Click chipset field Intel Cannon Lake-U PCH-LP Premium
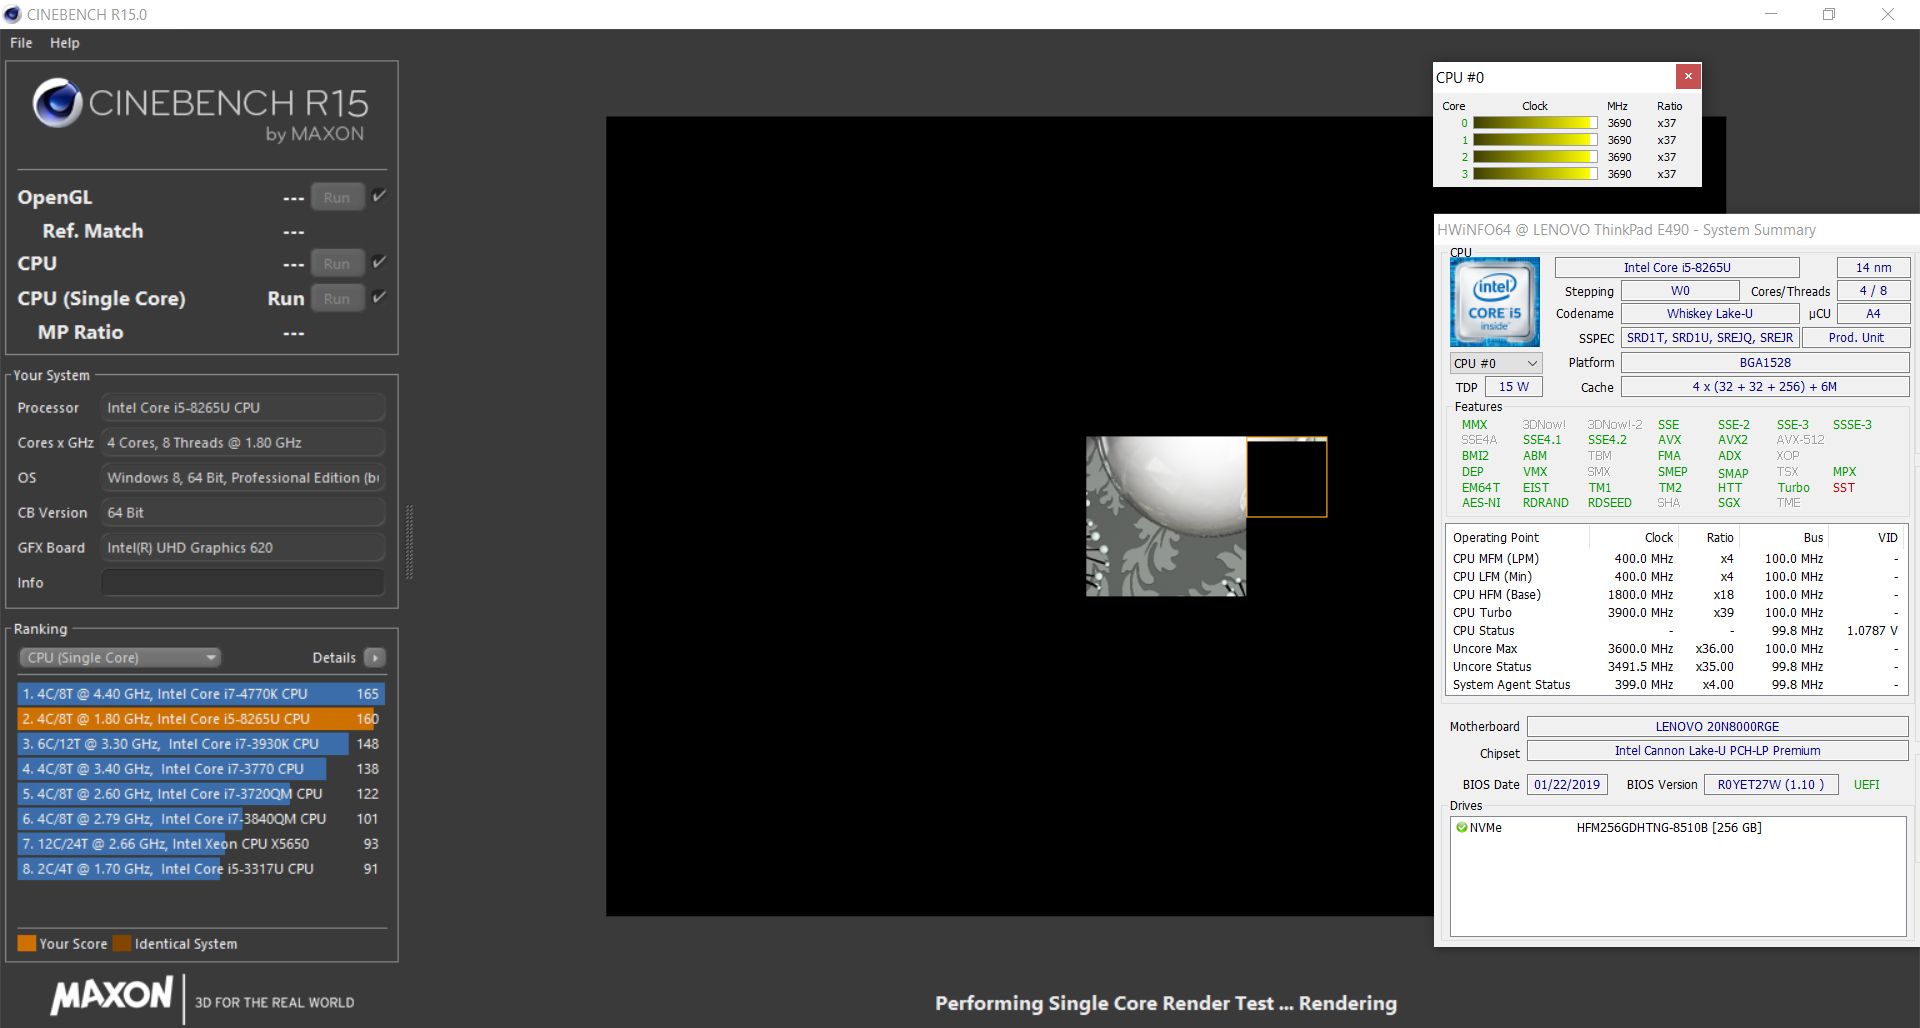Screen dimensions: 1920x1028 1717,751
